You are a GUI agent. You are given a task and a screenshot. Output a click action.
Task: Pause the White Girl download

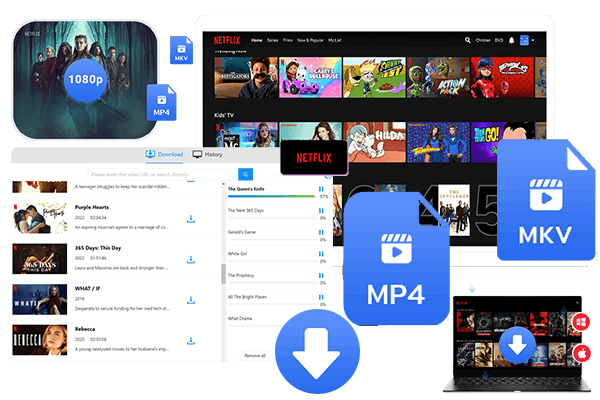coord(321,254)
